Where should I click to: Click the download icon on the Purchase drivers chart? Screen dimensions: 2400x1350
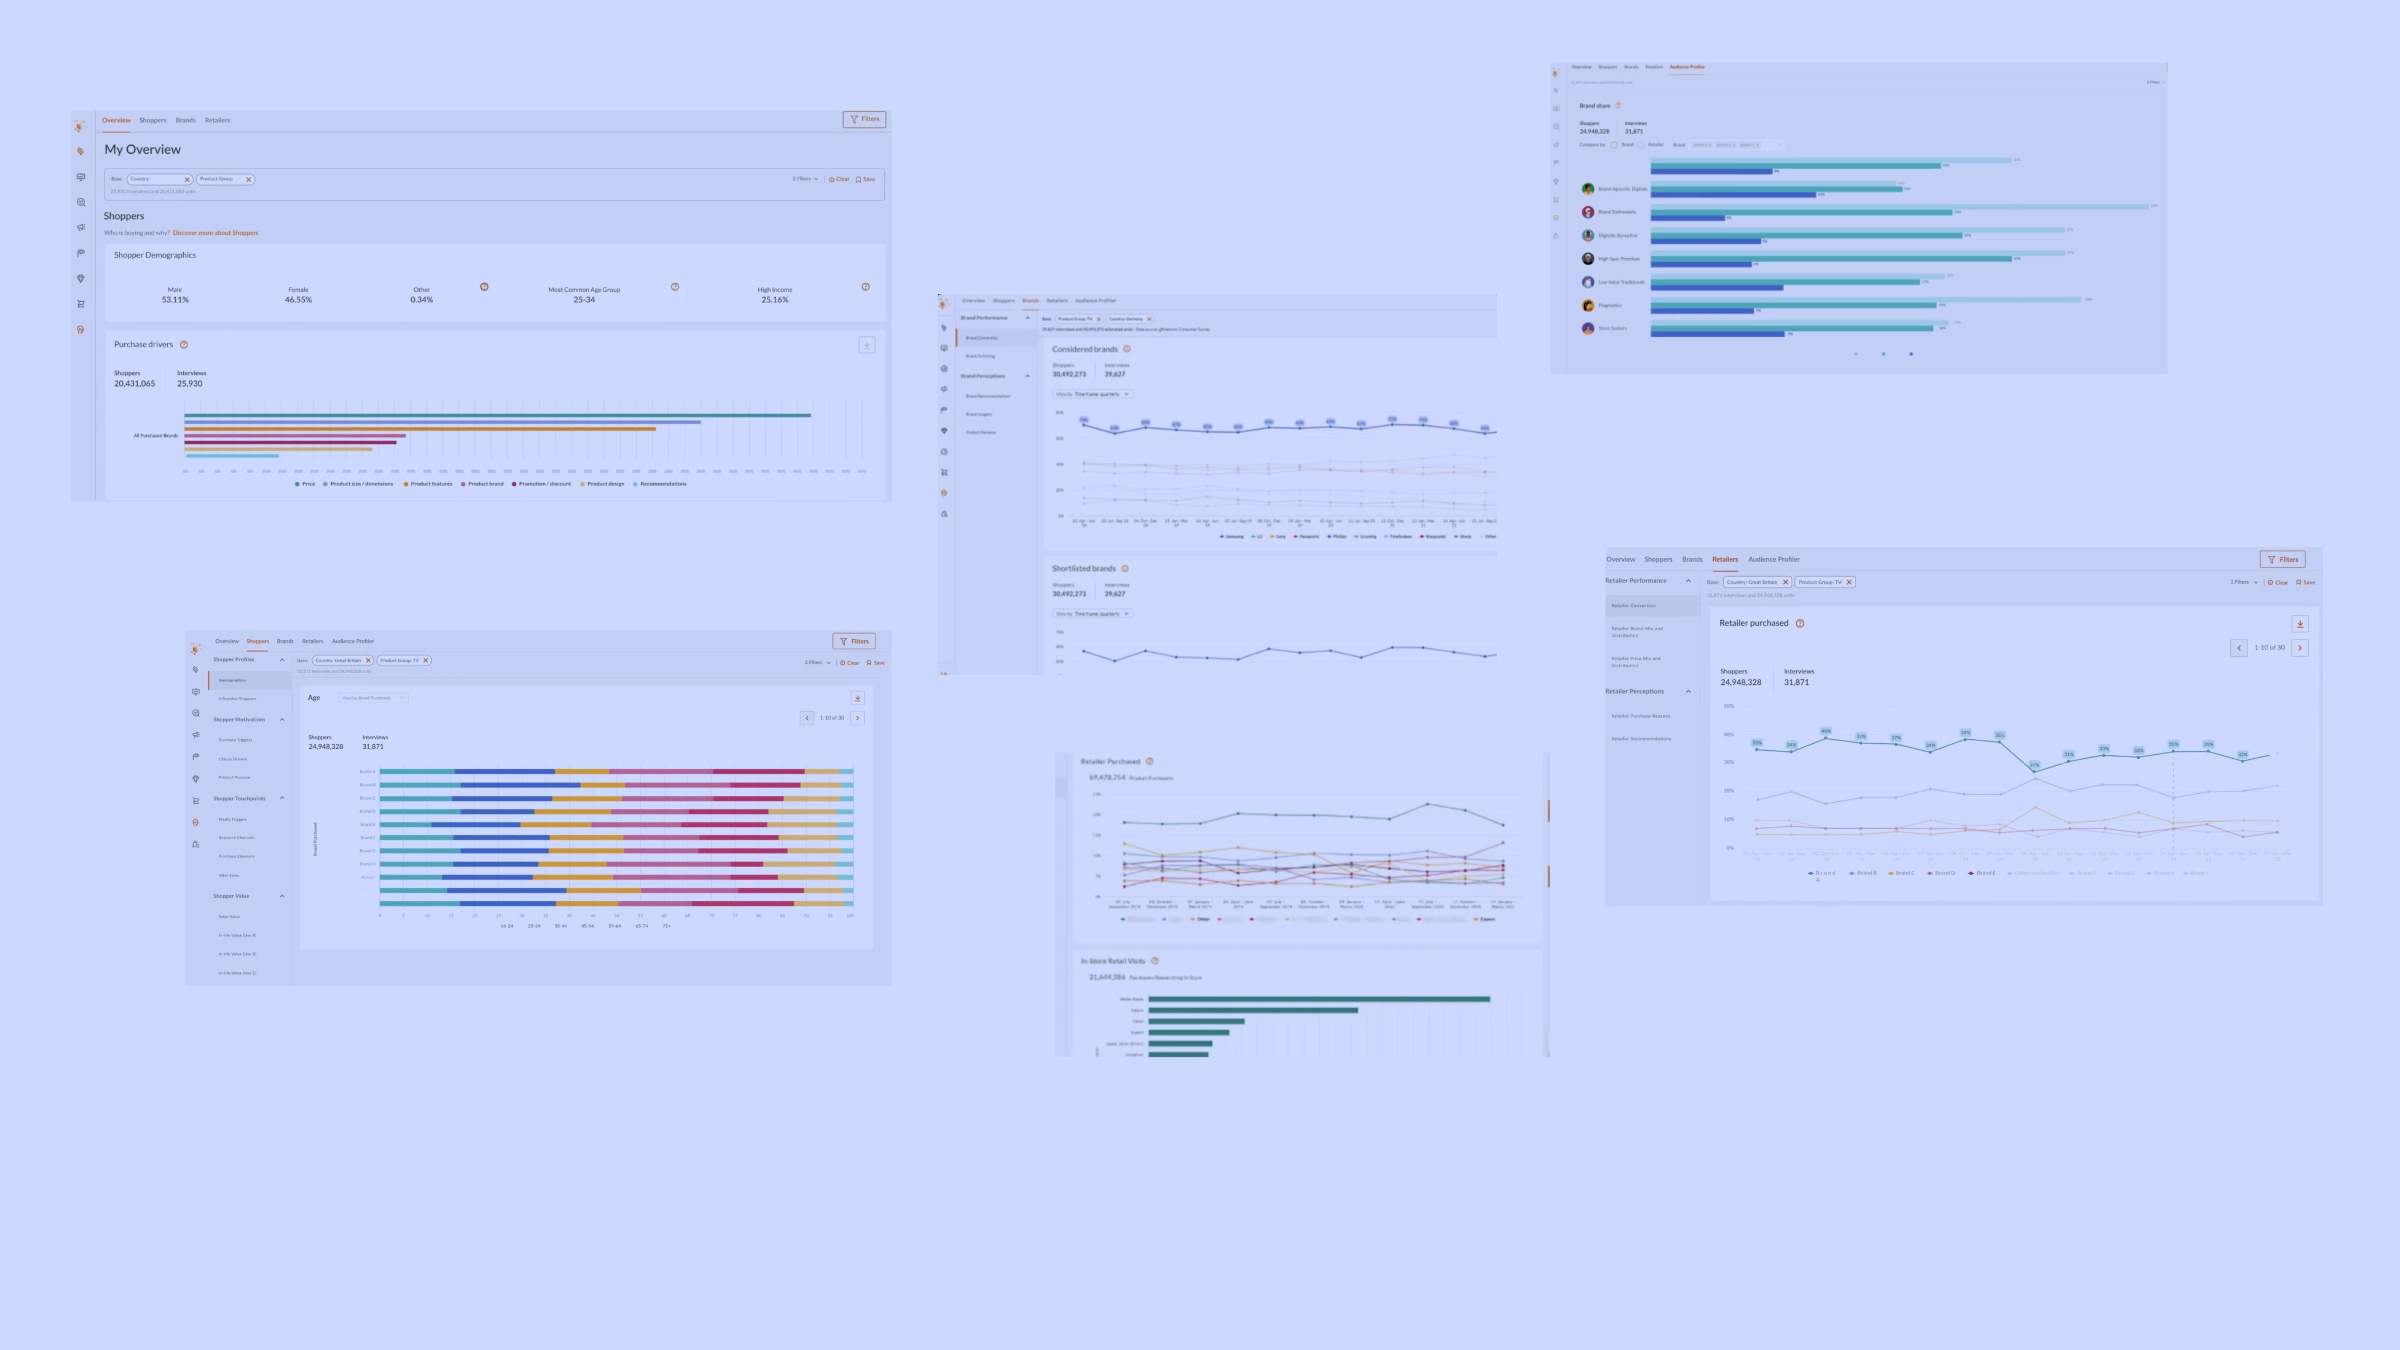pos(866,345)
